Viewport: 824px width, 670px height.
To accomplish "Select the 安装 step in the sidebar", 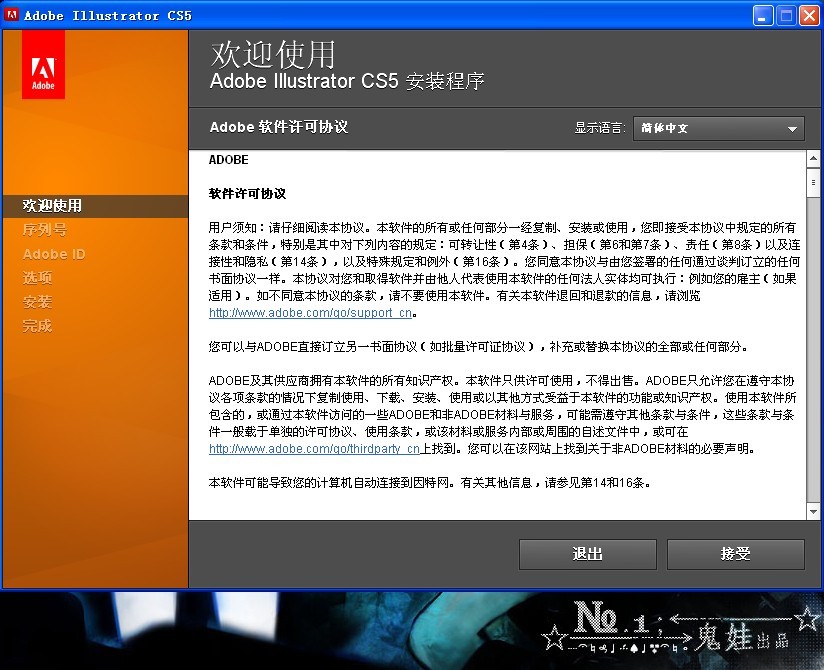I will click(37, 302).
